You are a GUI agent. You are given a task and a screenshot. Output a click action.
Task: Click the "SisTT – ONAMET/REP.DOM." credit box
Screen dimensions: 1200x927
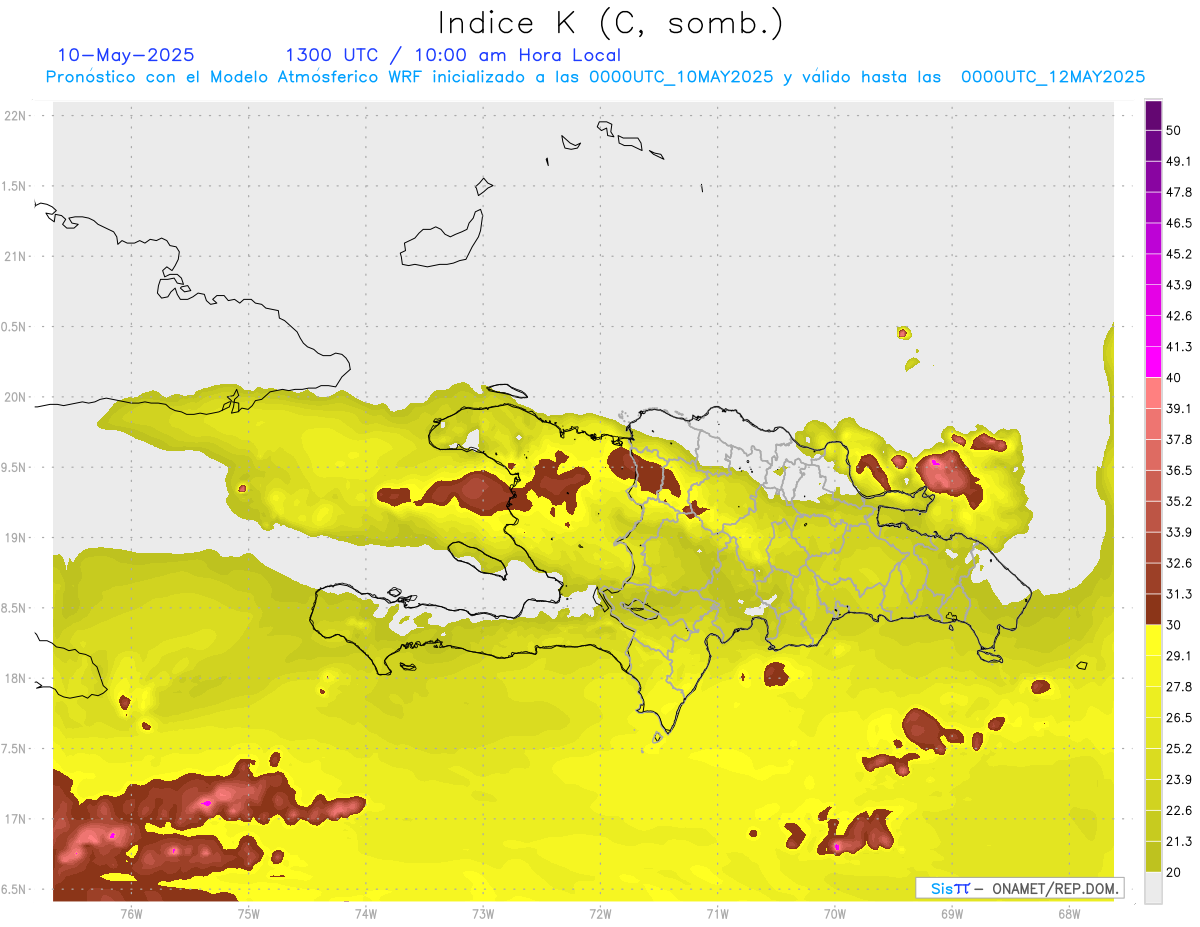point(1019,888)
